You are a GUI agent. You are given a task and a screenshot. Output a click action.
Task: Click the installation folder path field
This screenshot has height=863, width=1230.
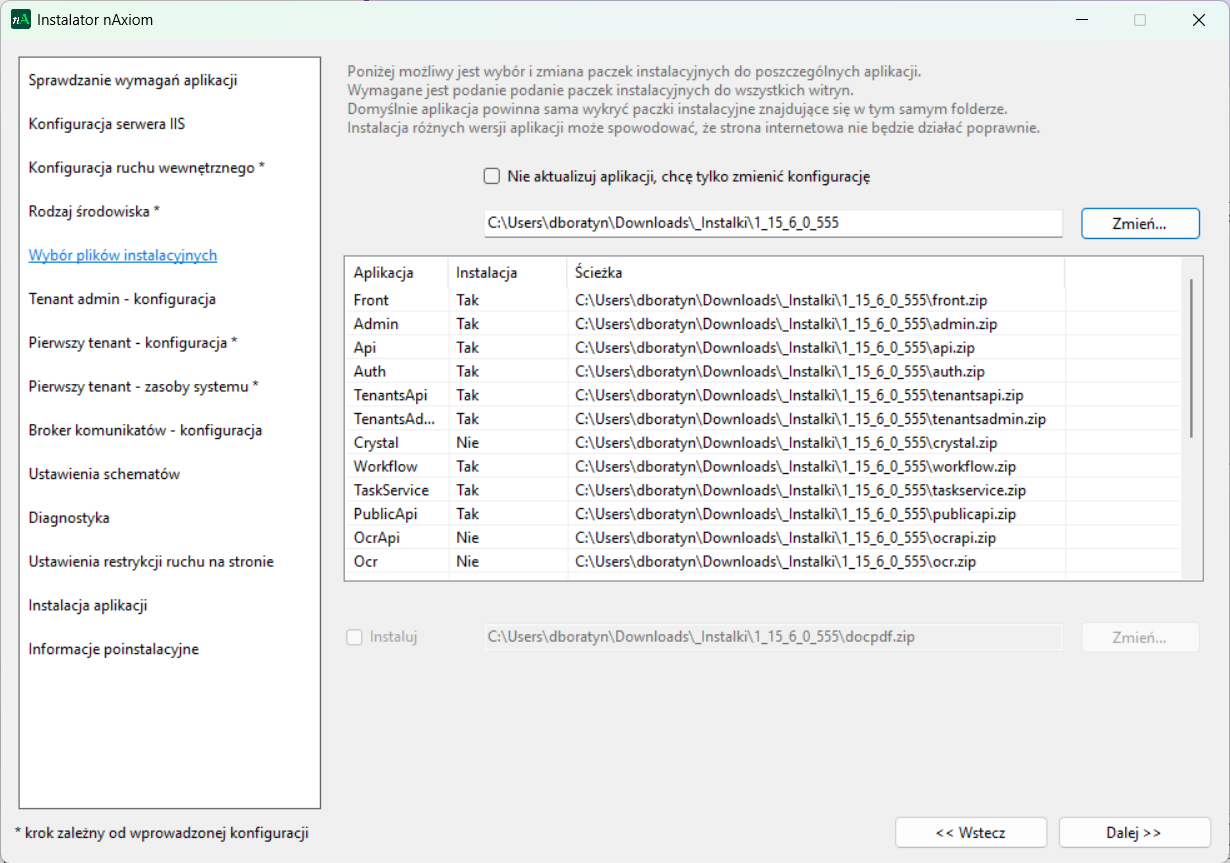coord(772,223)
